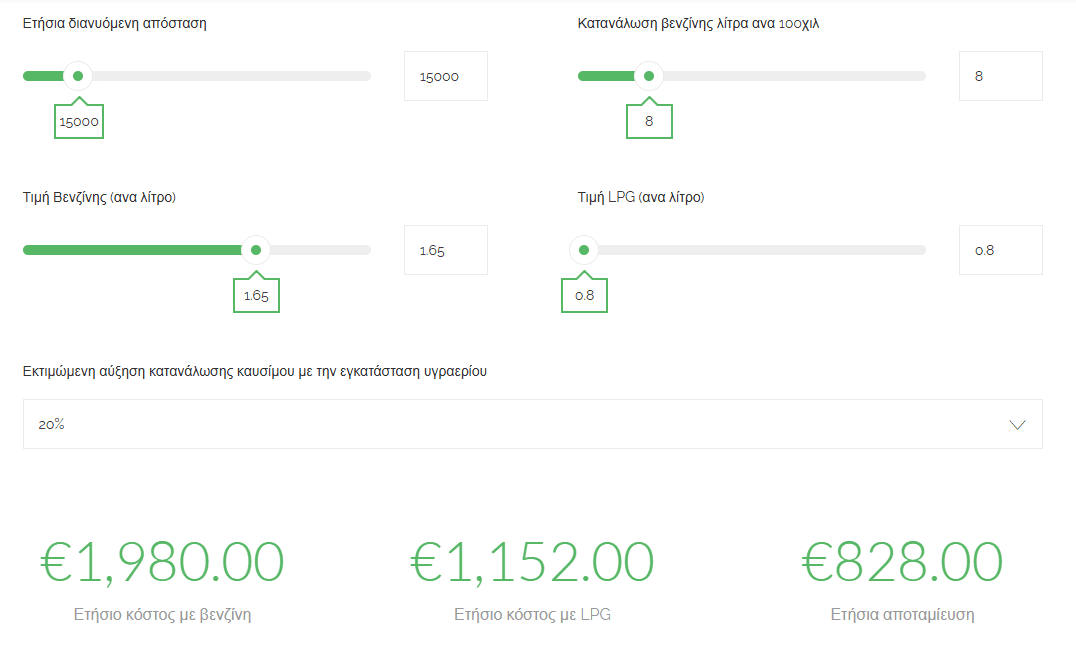
Task: Click the €1,980.00 annual petrol cost
Action: pos(162,562)
